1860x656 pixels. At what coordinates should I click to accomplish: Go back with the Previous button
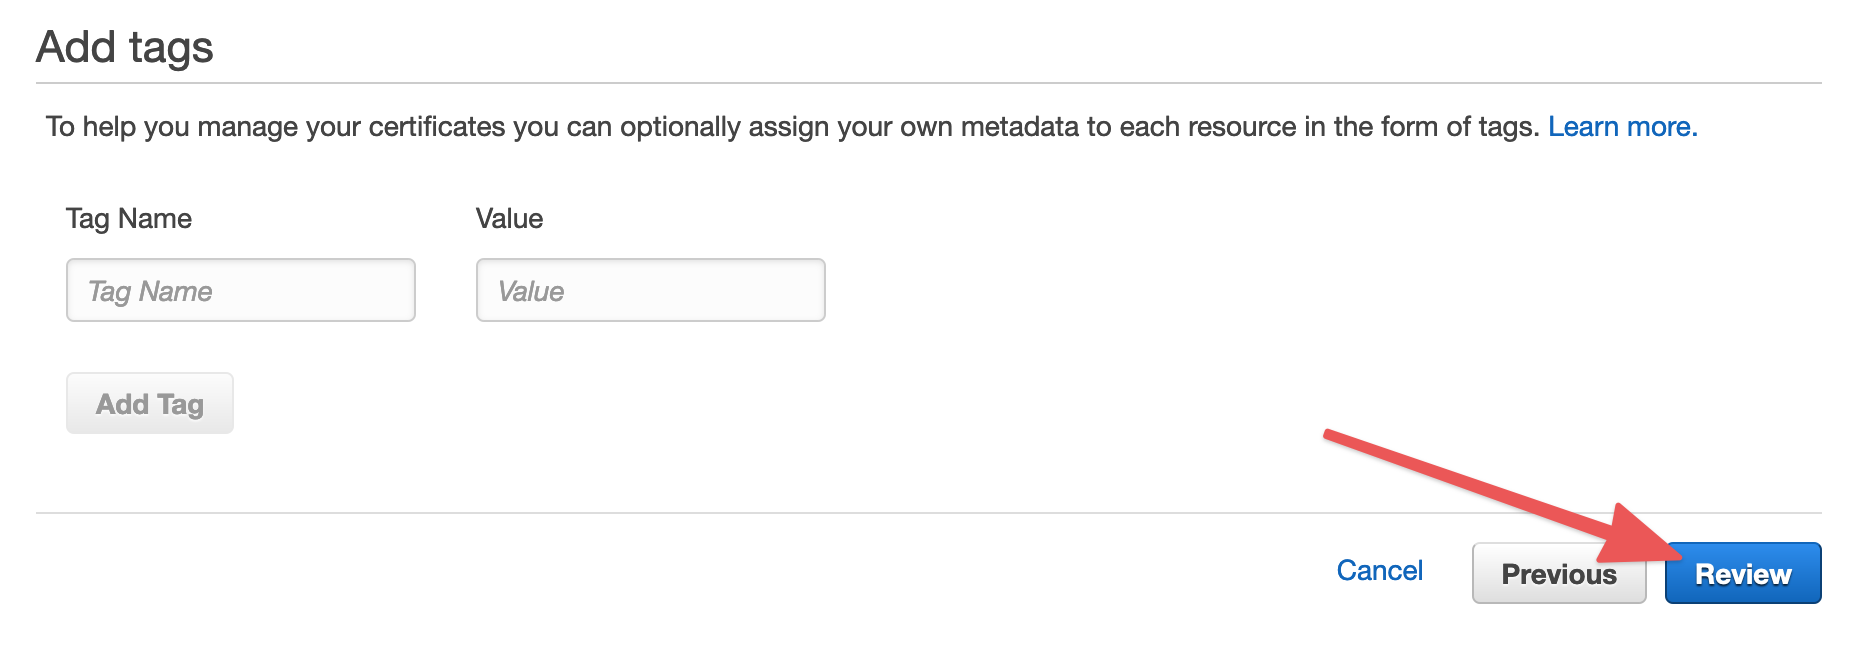(1559, 573)
